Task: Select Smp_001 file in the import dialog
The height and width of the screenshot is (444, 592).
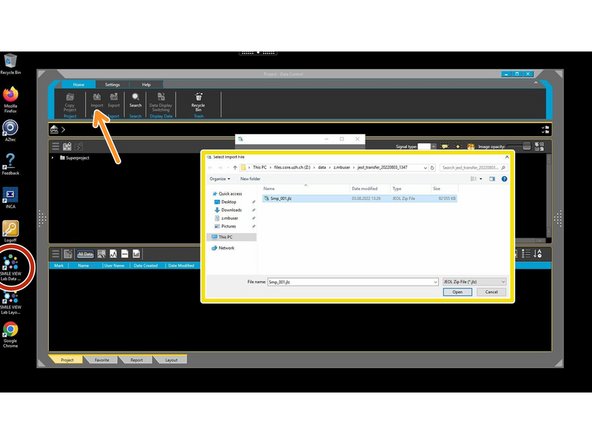Action: click(x=359, y=198)
